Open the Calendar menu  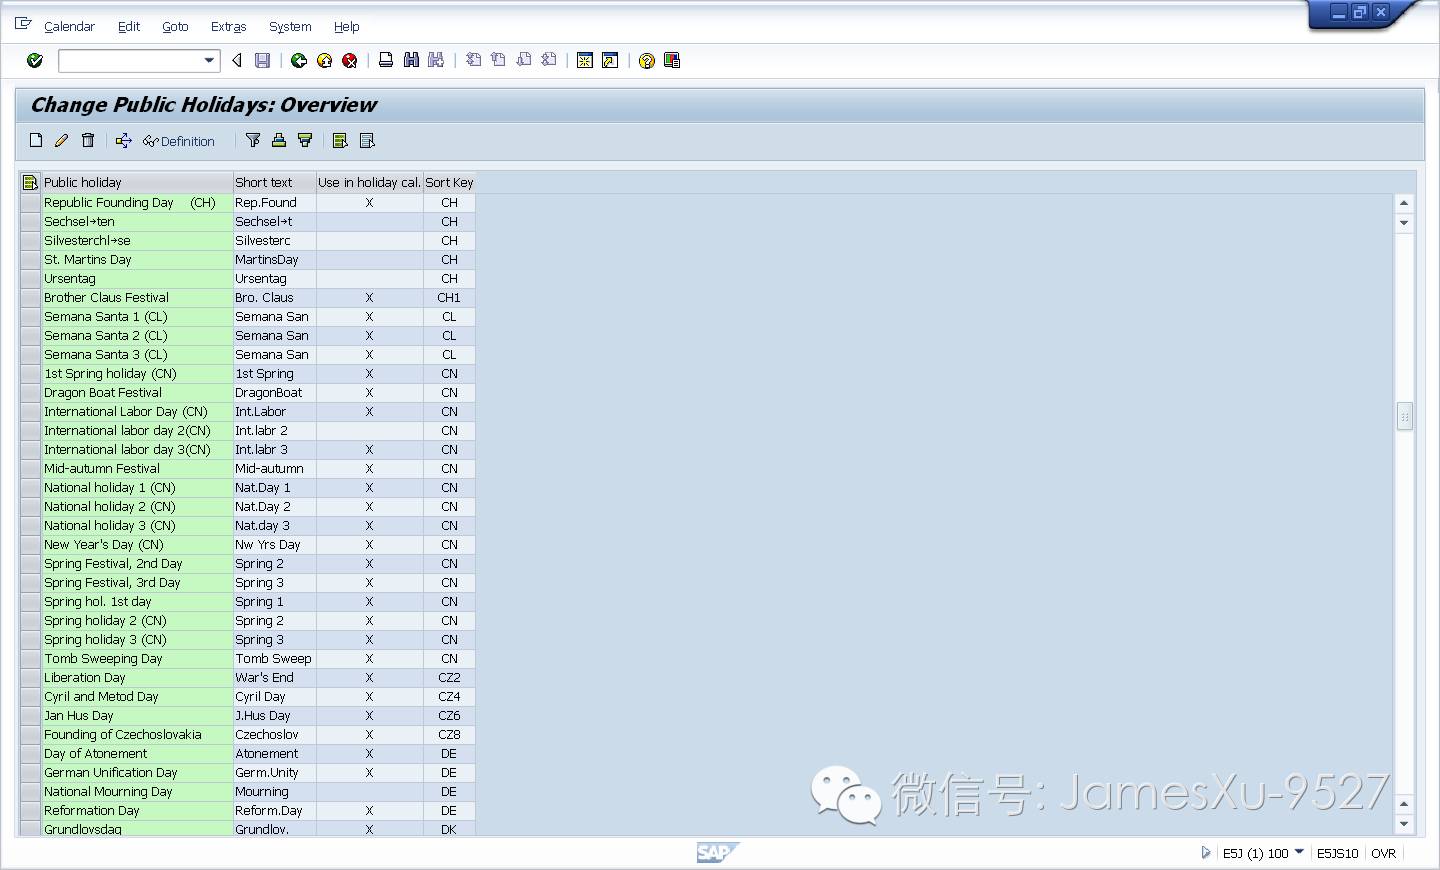pyautogui.click(x=69, y=27)
